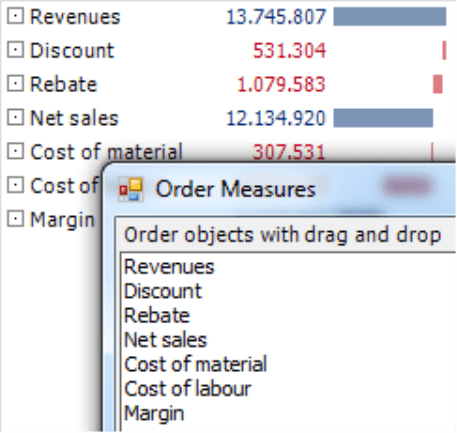Click the blue Net sales bar
Image resolution: width=457 pixels, height=433 pixels.
click(x=383, y=118)
